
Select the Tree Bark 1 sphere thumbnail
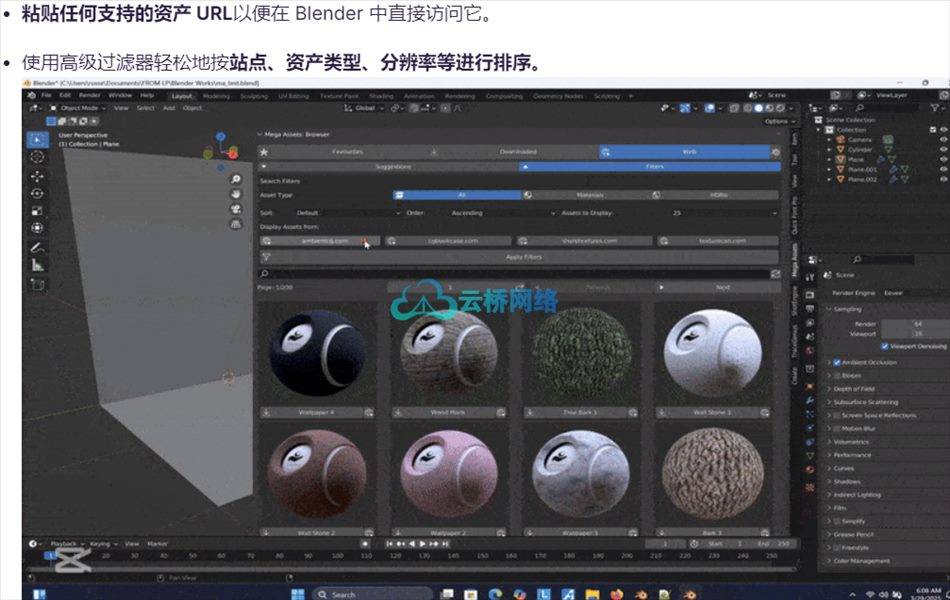tap(582, 354)
